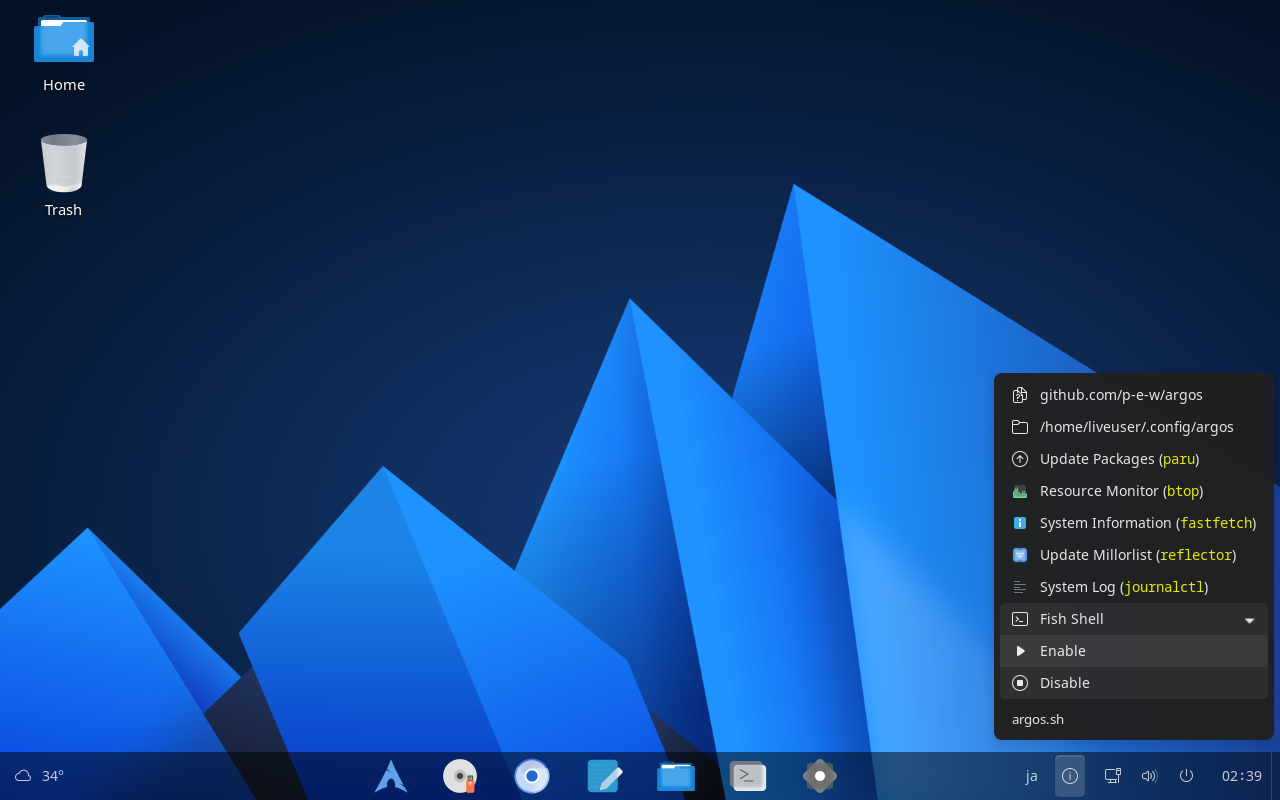The height and width of the screenshot is (800, 1280).
Task: Open the Settings gear app in dock
Action: tap(820, 776)
